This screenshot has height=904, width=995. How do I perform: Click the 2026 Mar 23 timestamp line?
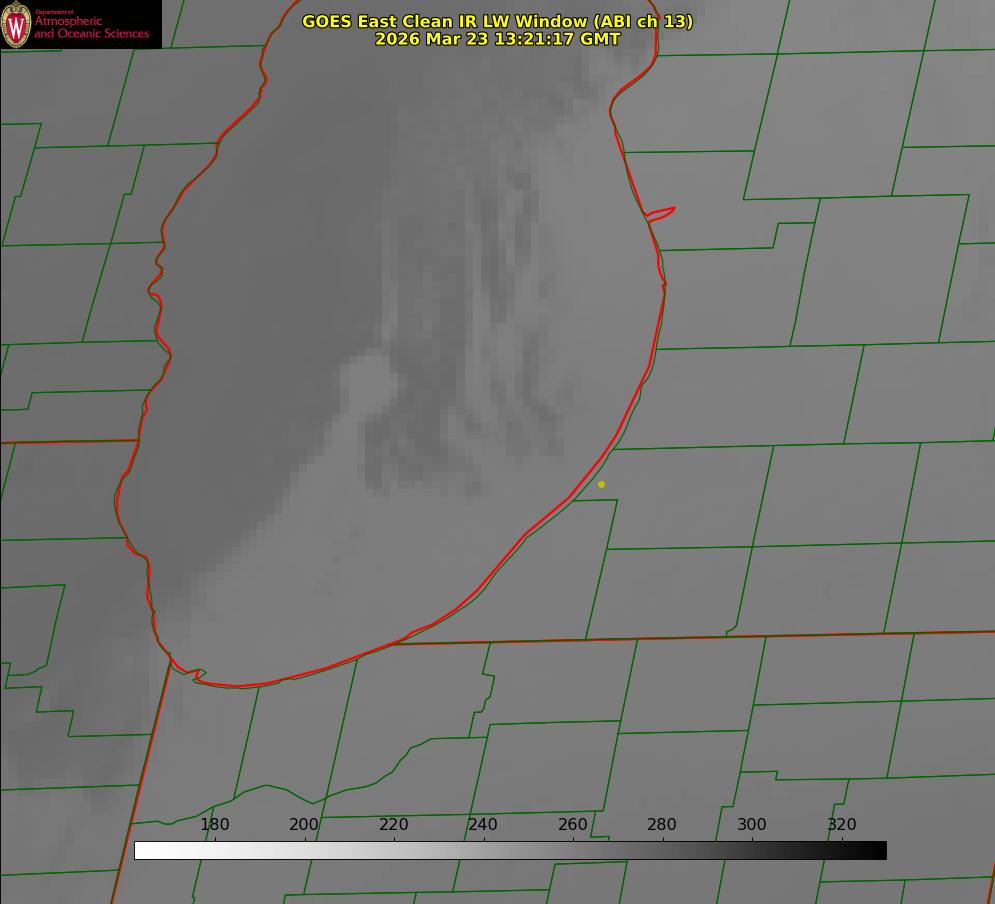[498, 39]
